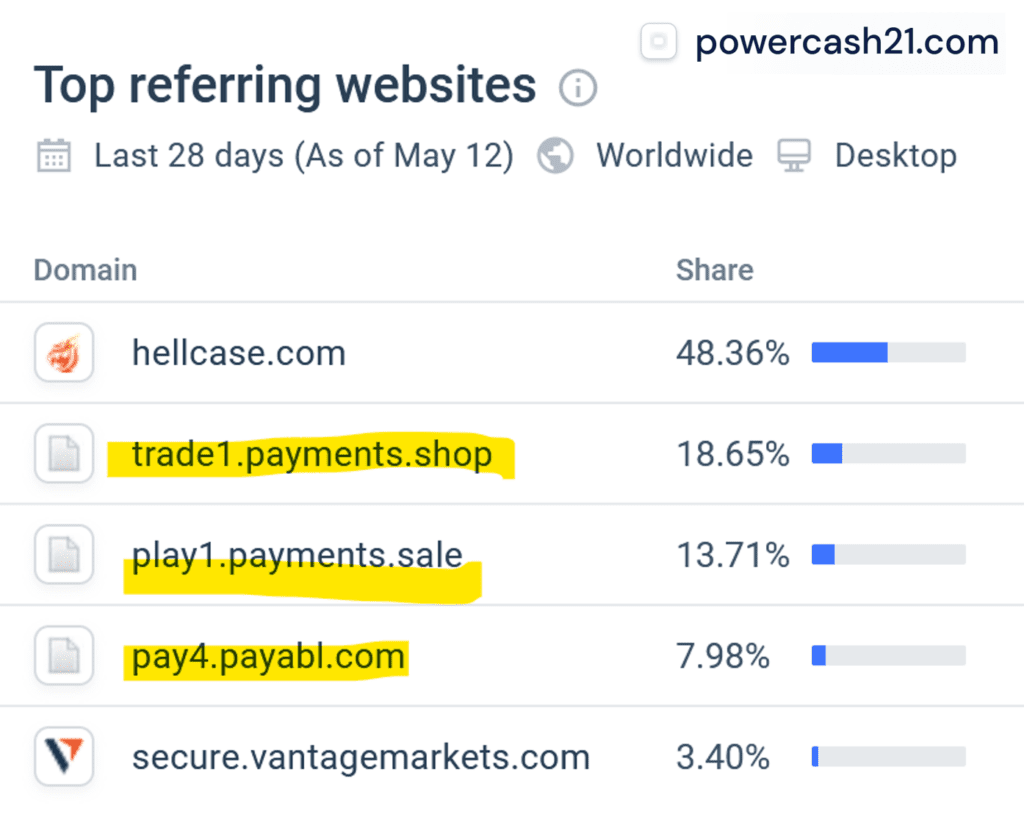Click the 48.36% share progress bar

(889, 353)
